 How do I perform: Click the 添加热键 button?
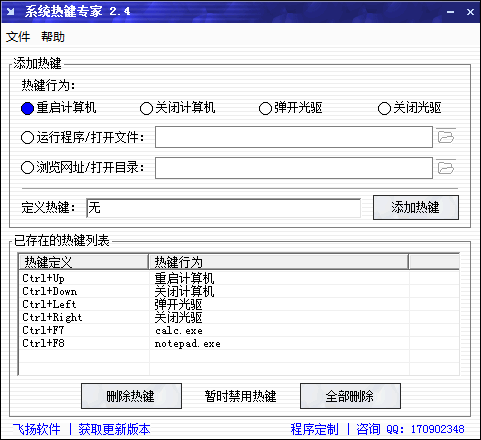click(x=416, y=207)
